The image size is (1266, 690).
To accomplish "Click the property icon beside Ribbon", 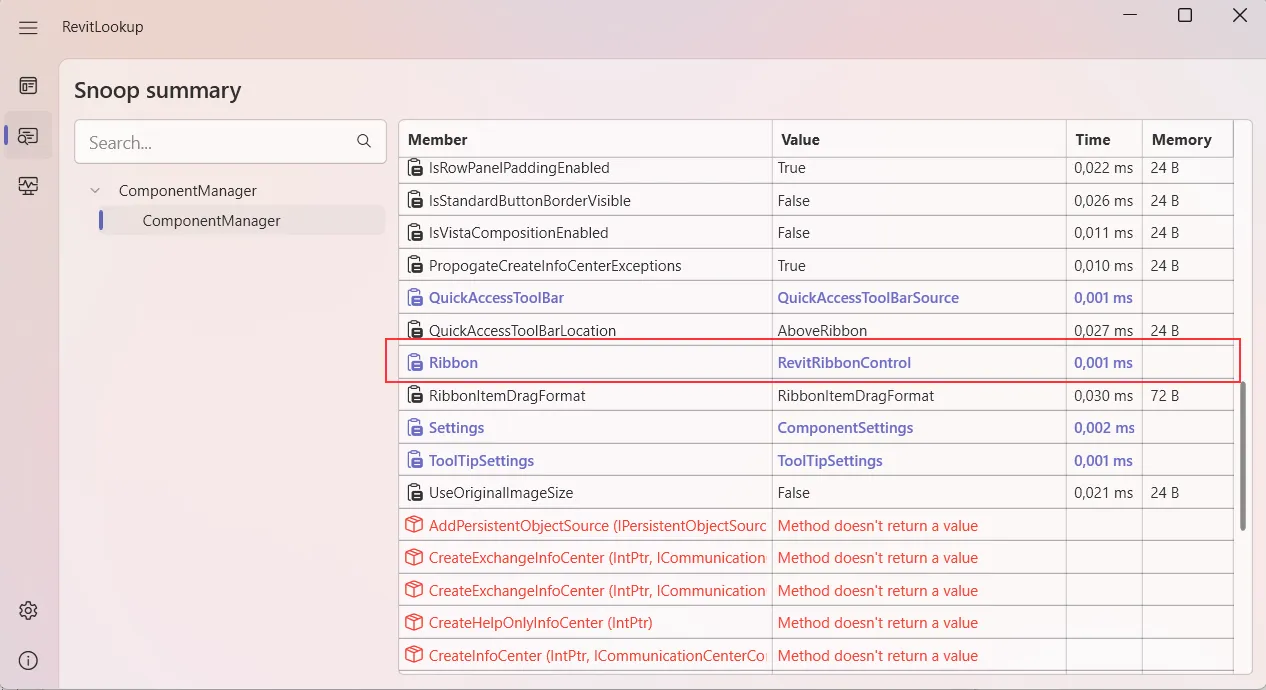I will [415, 363].
